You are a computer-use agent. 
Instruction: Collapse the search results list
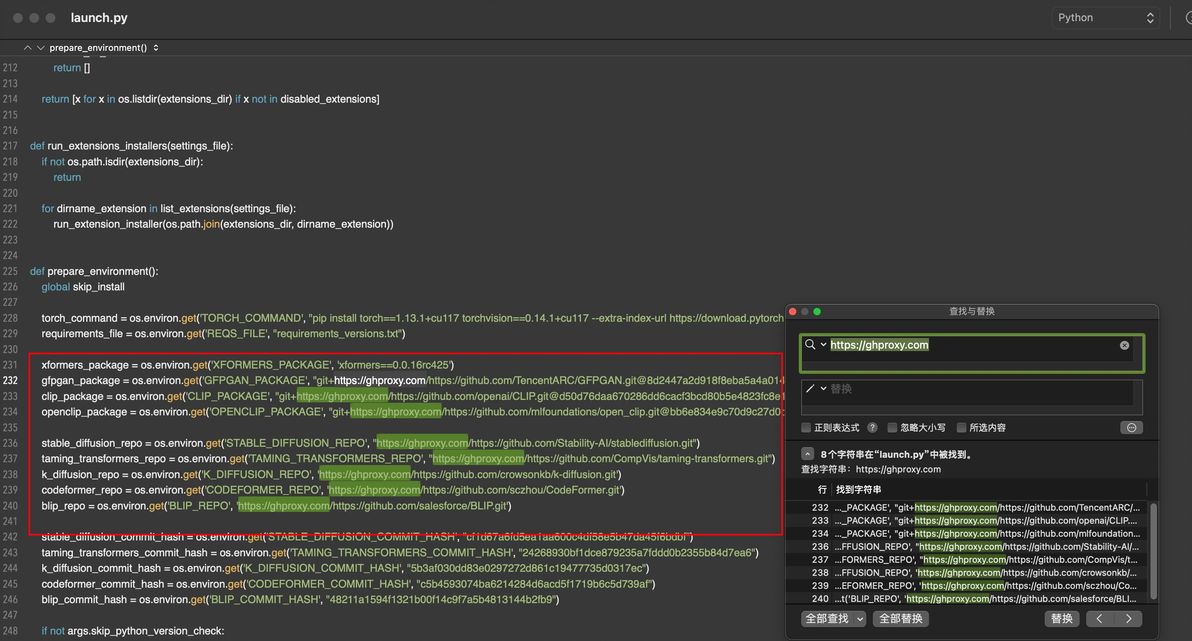coord(807,454)
